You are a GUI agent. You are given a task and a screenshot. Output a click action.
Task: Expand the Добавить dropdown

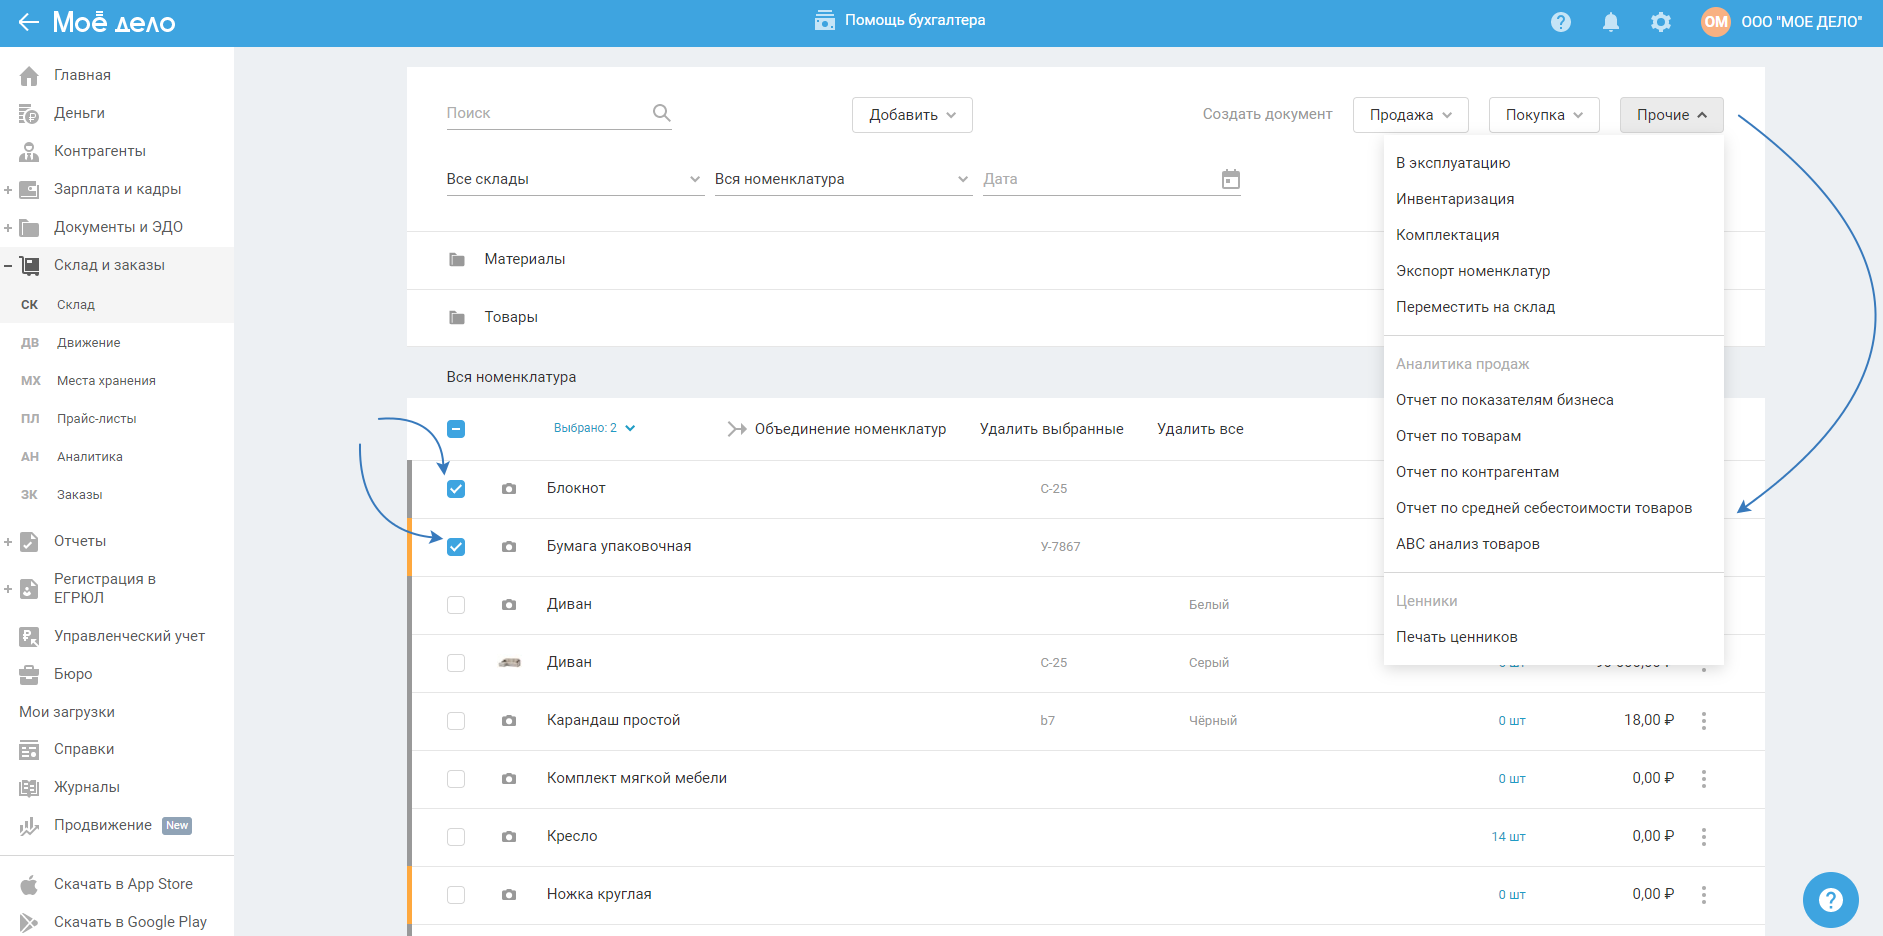click(x=912, y=115)
